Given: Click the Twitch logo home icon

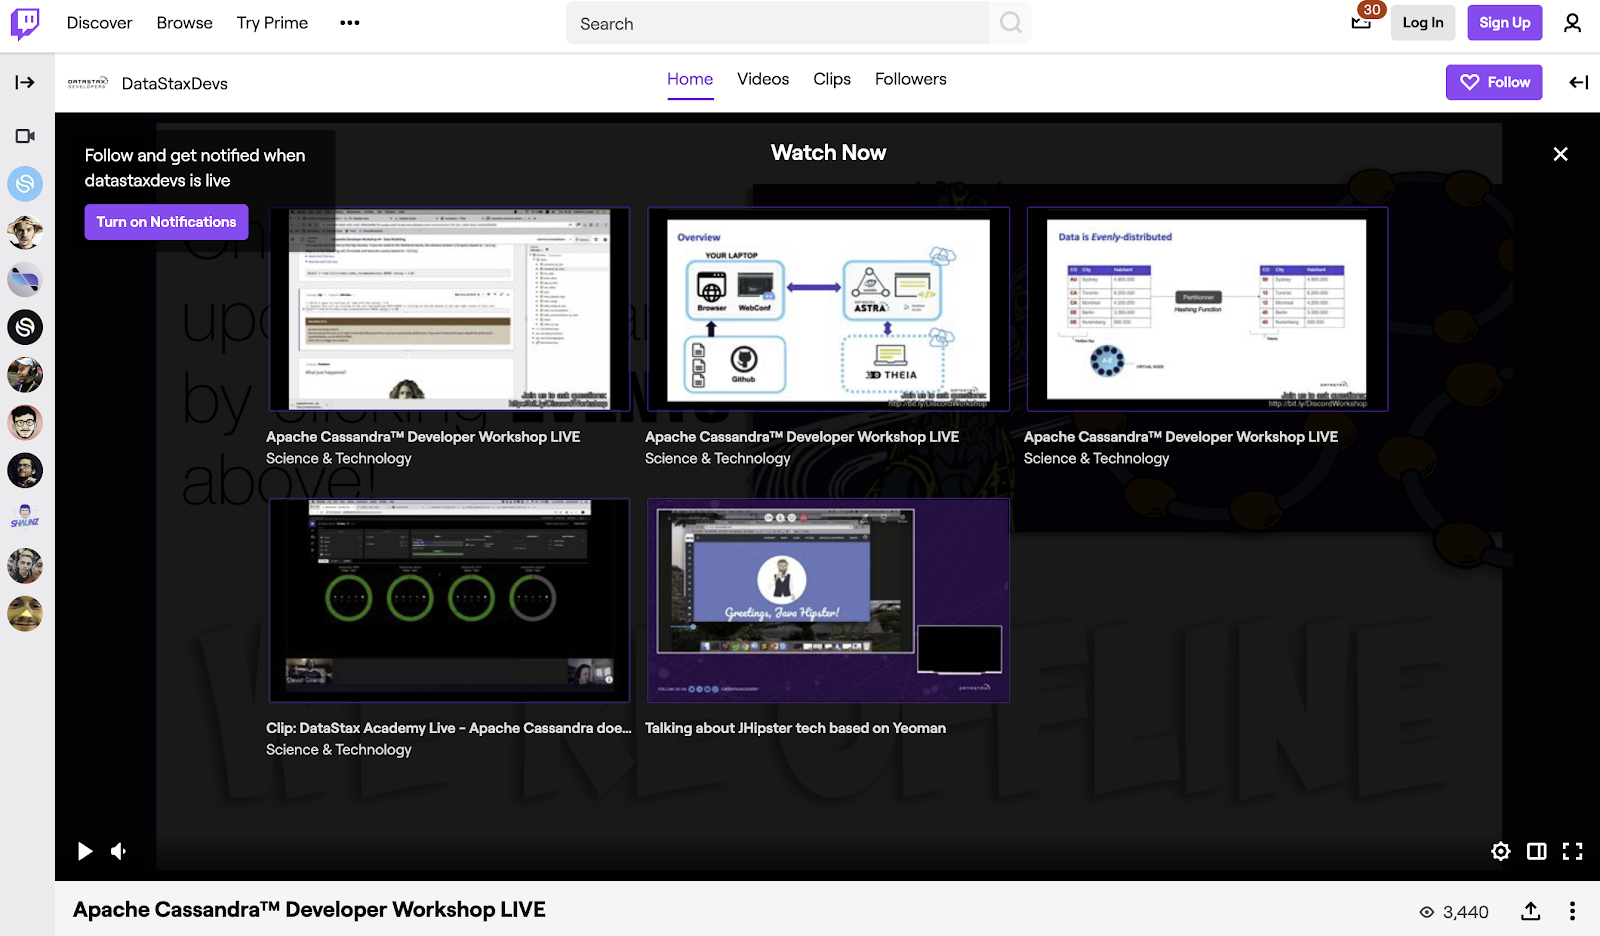Looking at the screenshot, I should click(25, 23).
